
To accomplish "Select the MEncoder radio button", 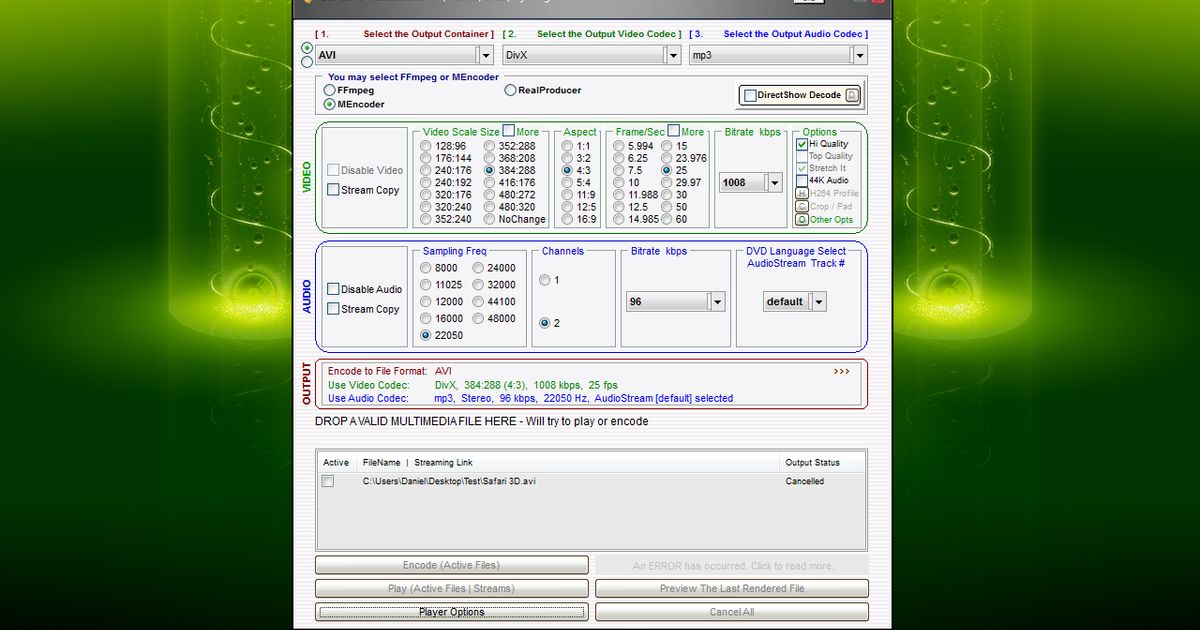I will point(329,104).
